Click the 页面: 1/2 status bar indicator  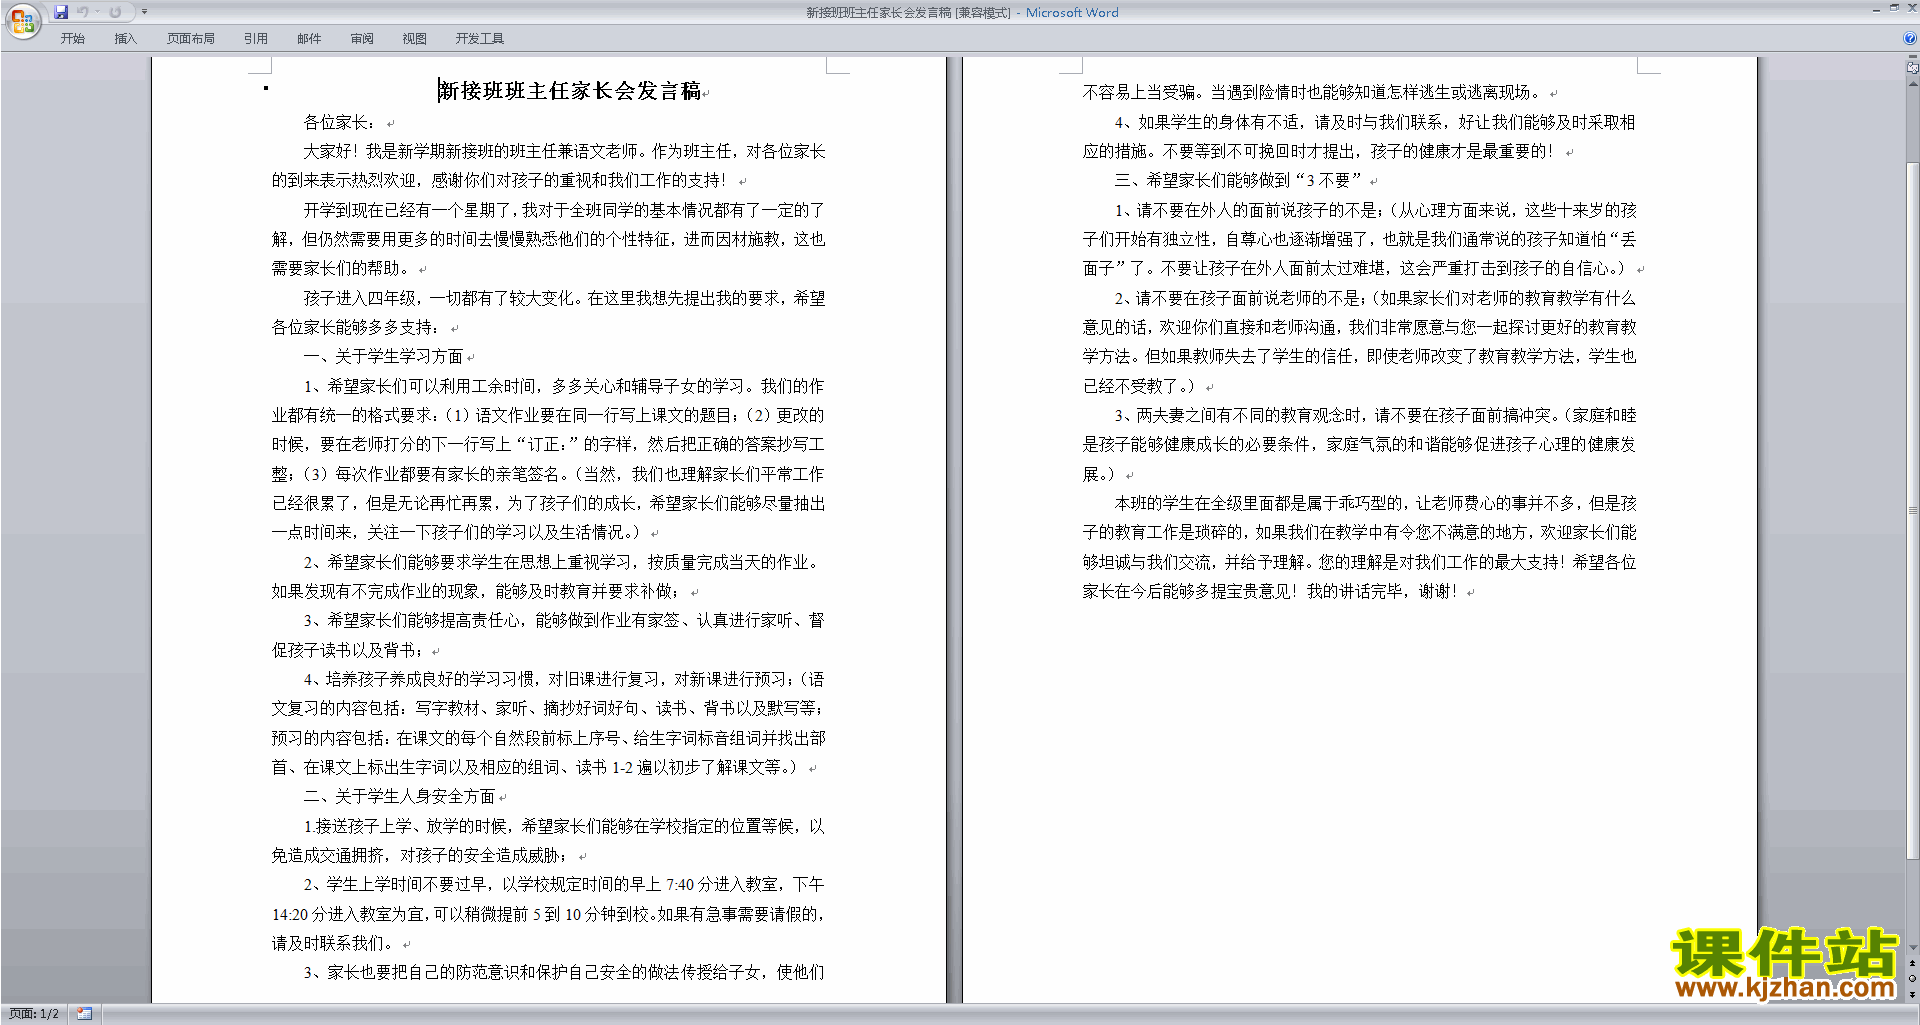pyautogui.click(x=34, y=1014)
